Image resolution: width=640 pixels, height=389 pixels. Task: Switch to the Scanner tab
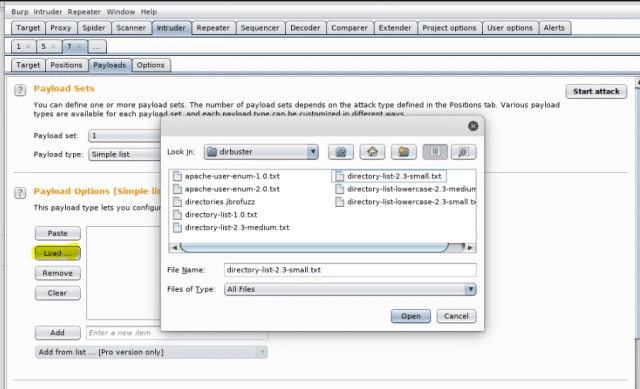131,28
